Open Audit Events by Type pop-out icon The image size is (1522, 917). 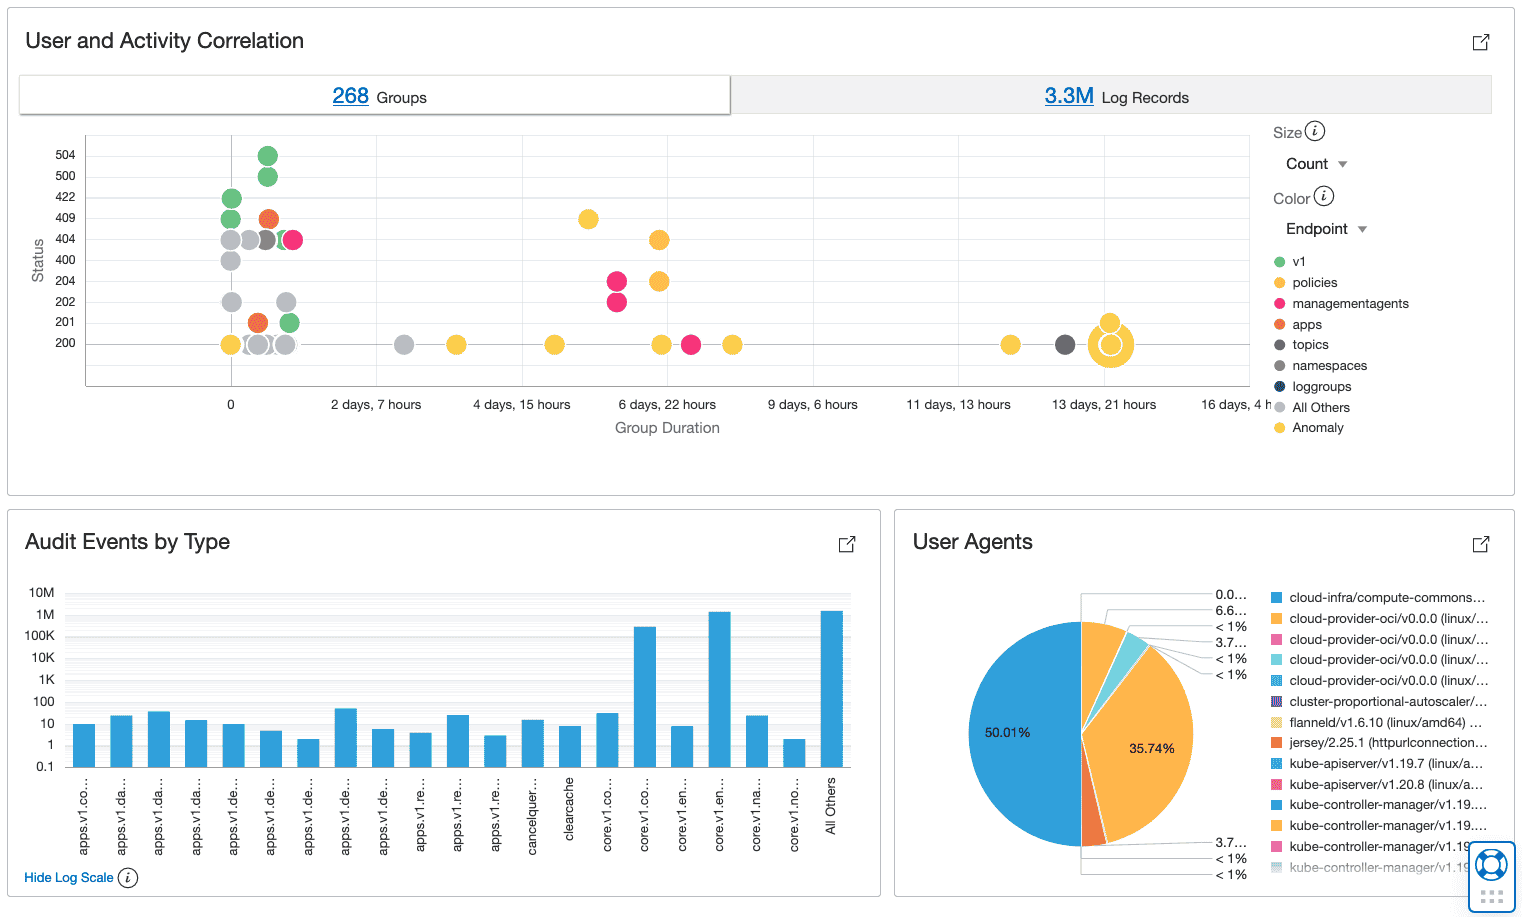(x=847, y=544)
